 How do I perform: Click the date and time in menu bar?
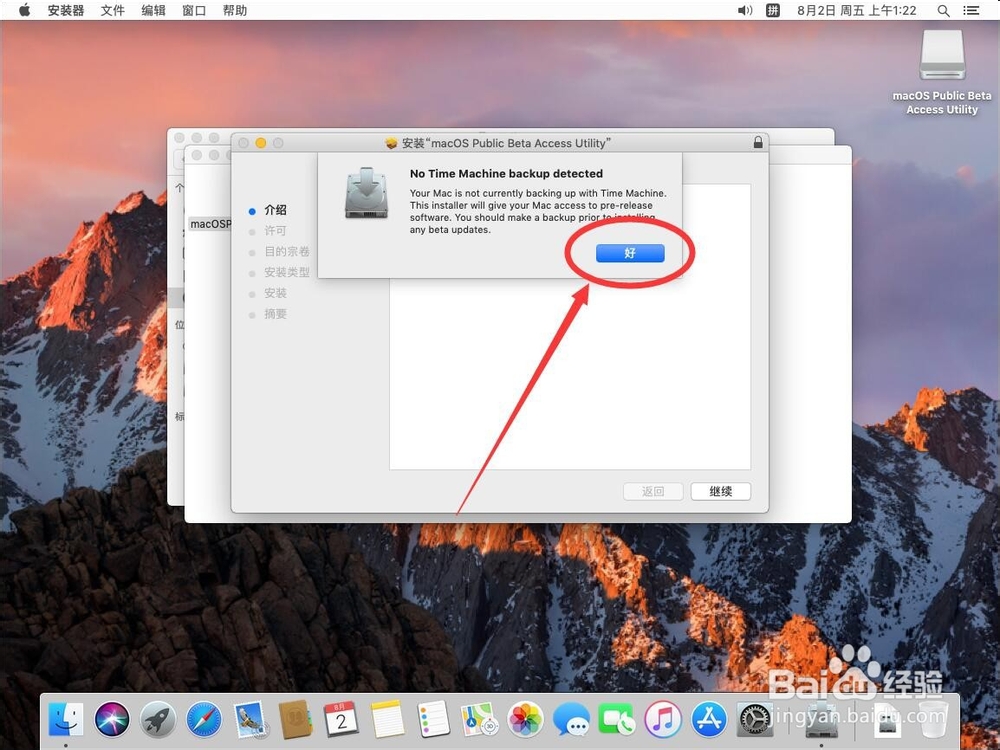point(857,10)
